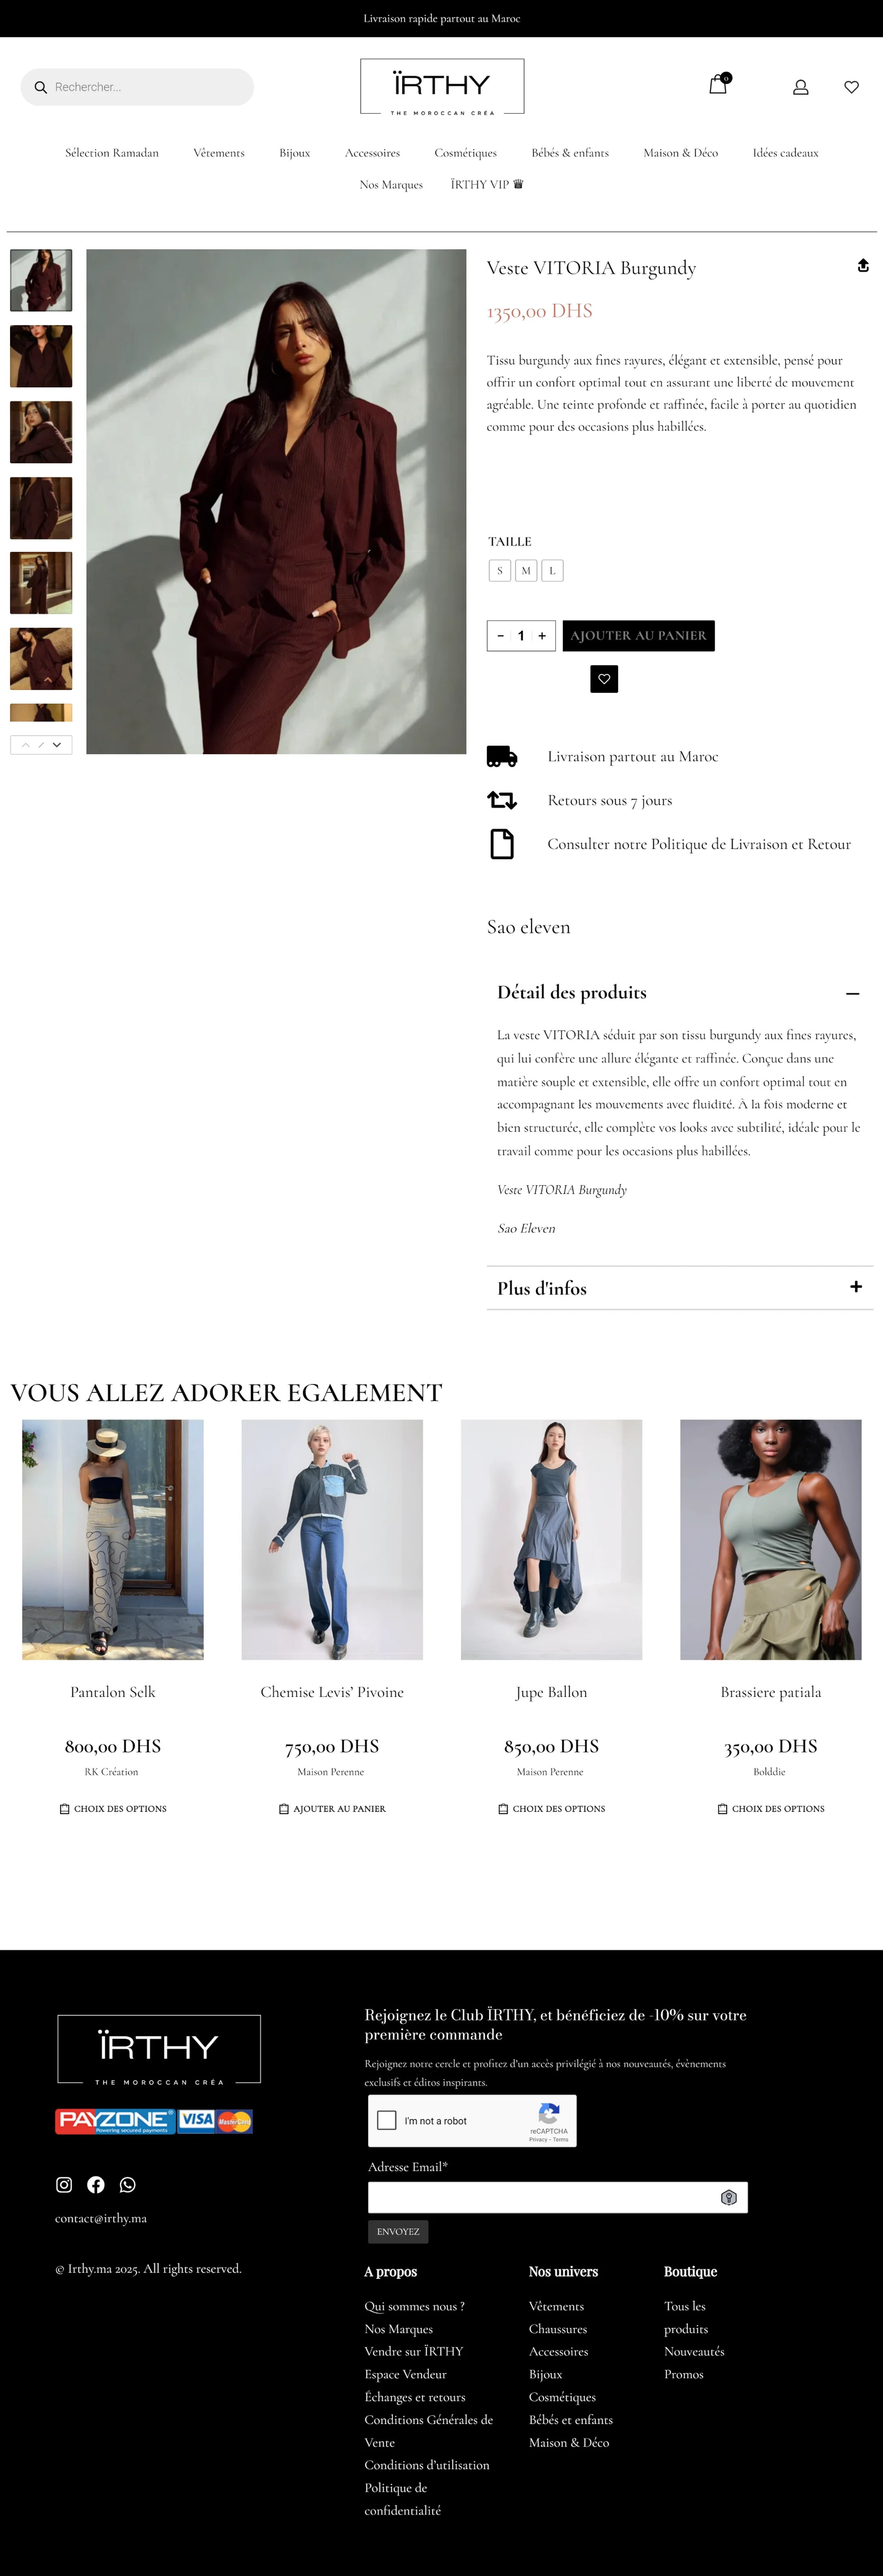883x2576 pixels.
Task: Collapse the Détail des produits section
Action: point(852,993)
